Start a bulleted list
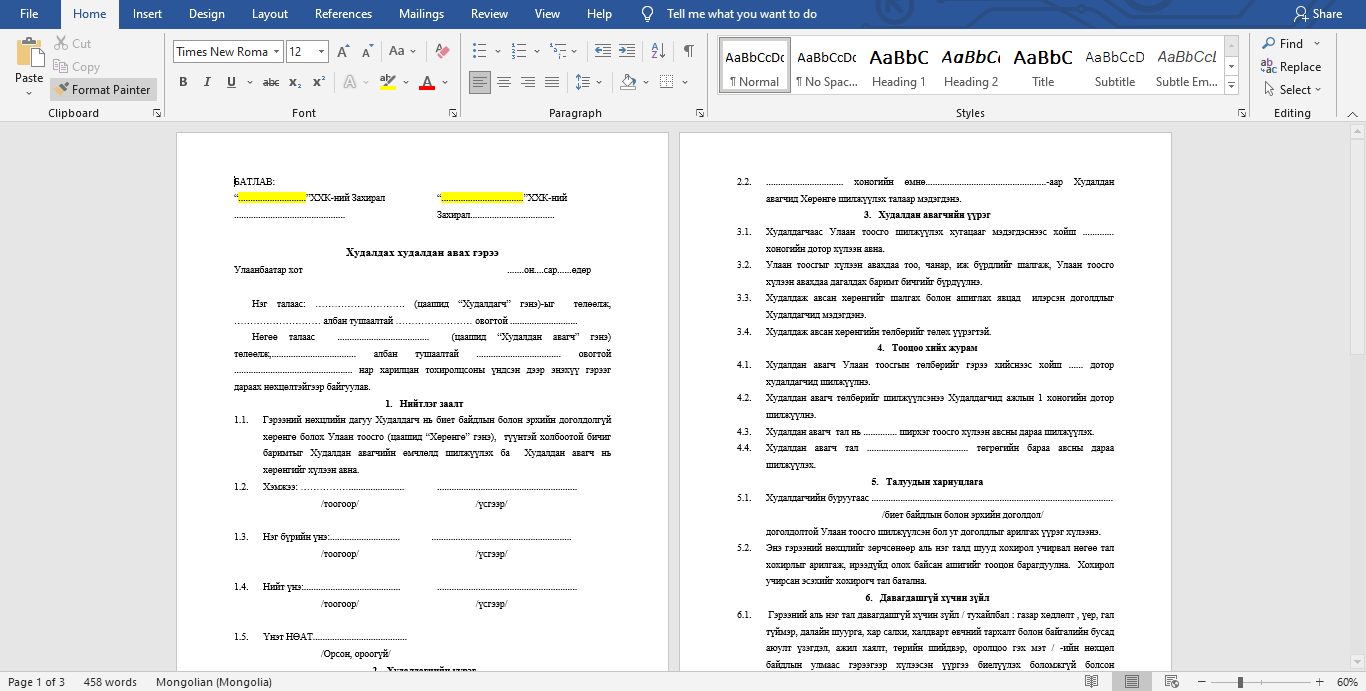Viewport: 1366px width, 691px height. coord(480,51)
